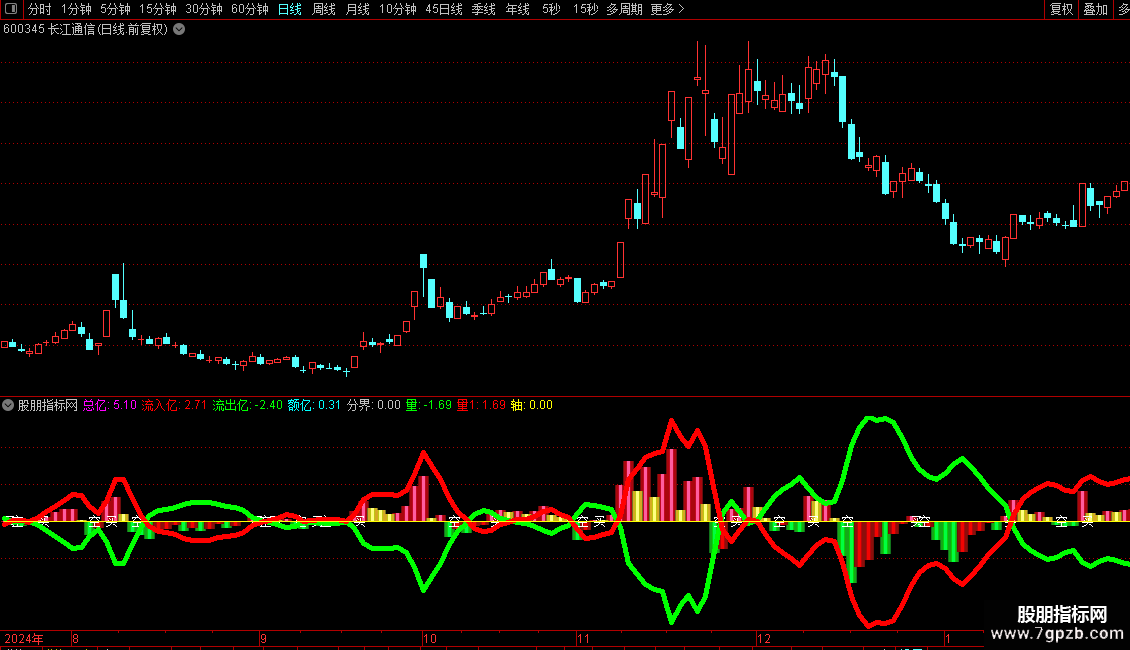Switch to 分时 intraday view
The height and width of the screenshot is (650, 1130).
40,9
